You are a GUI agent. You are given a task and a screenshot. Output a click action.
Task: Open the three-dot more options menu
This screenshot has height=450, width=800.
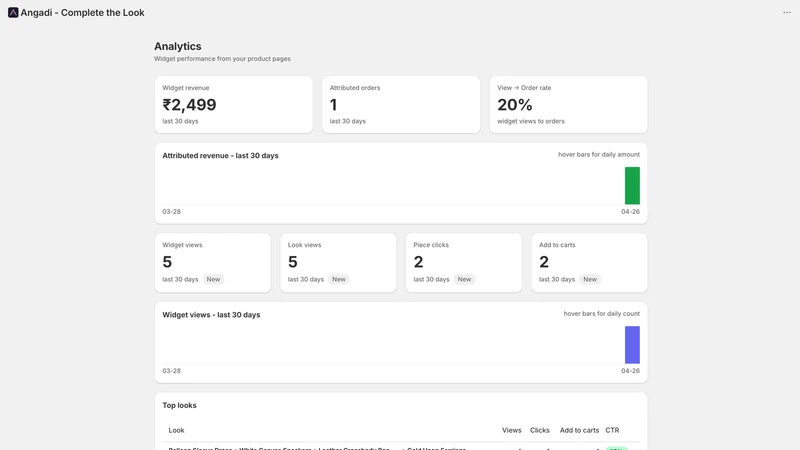point(787,13)
